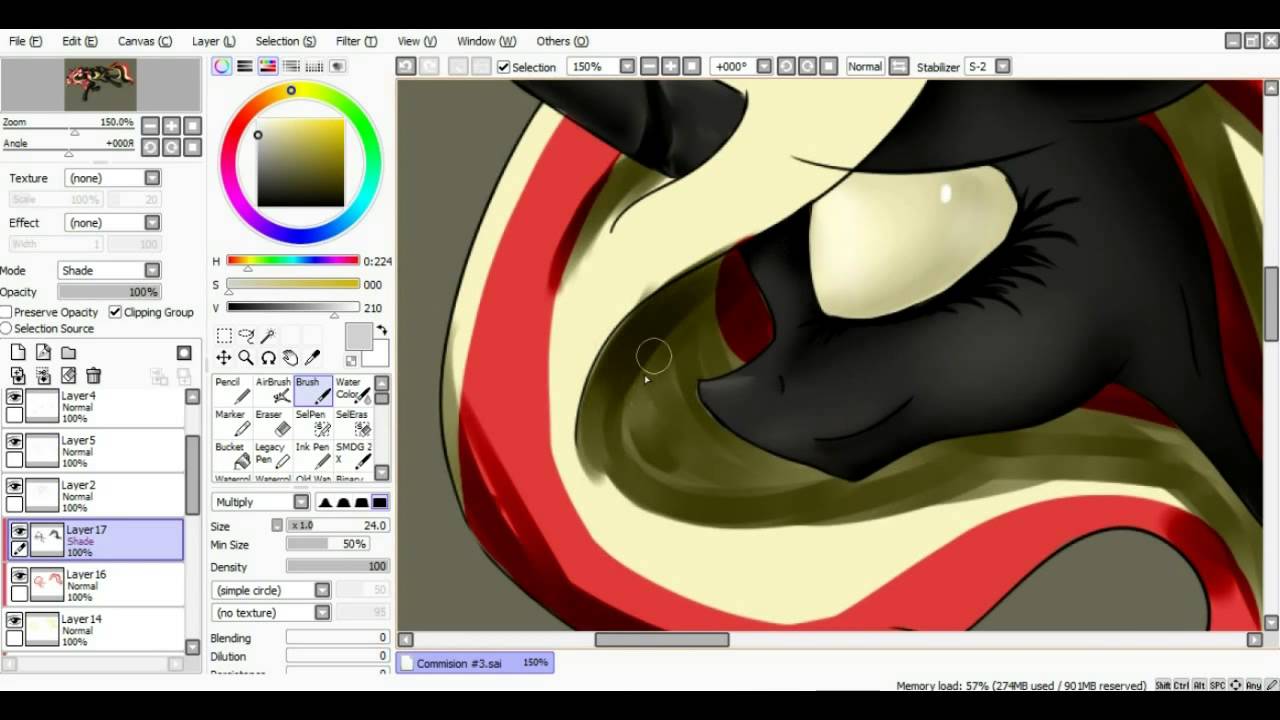Select the Eraser tool

(x=273, y=423)
